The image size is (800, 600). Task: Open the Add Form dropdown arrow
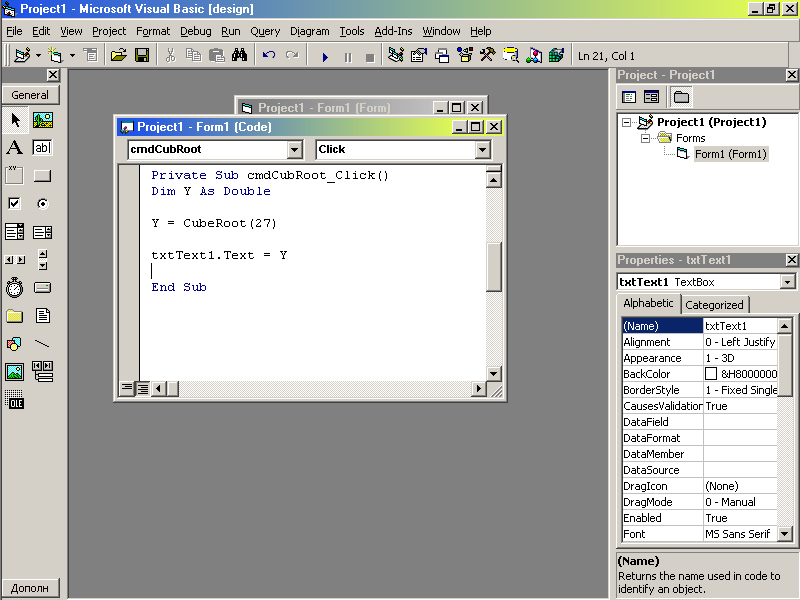click(x=72, y=55)
